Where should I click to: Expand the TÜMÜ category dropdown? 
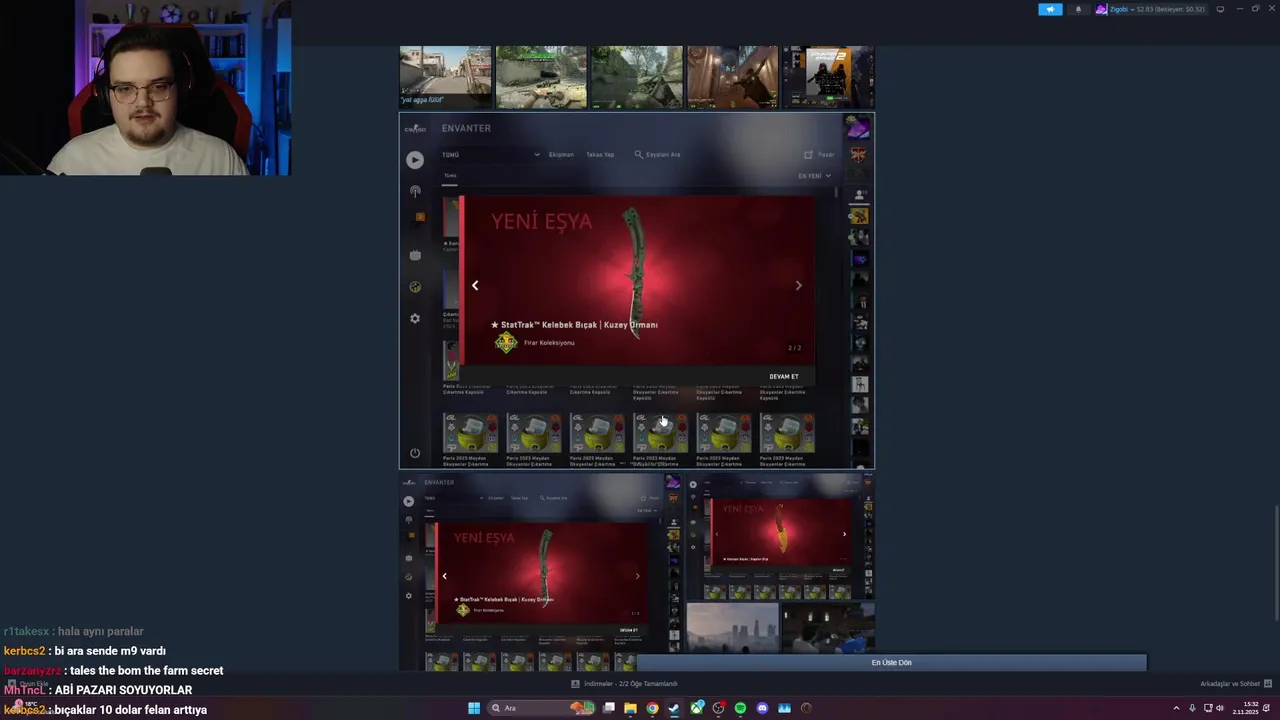[x=491, y=155]
